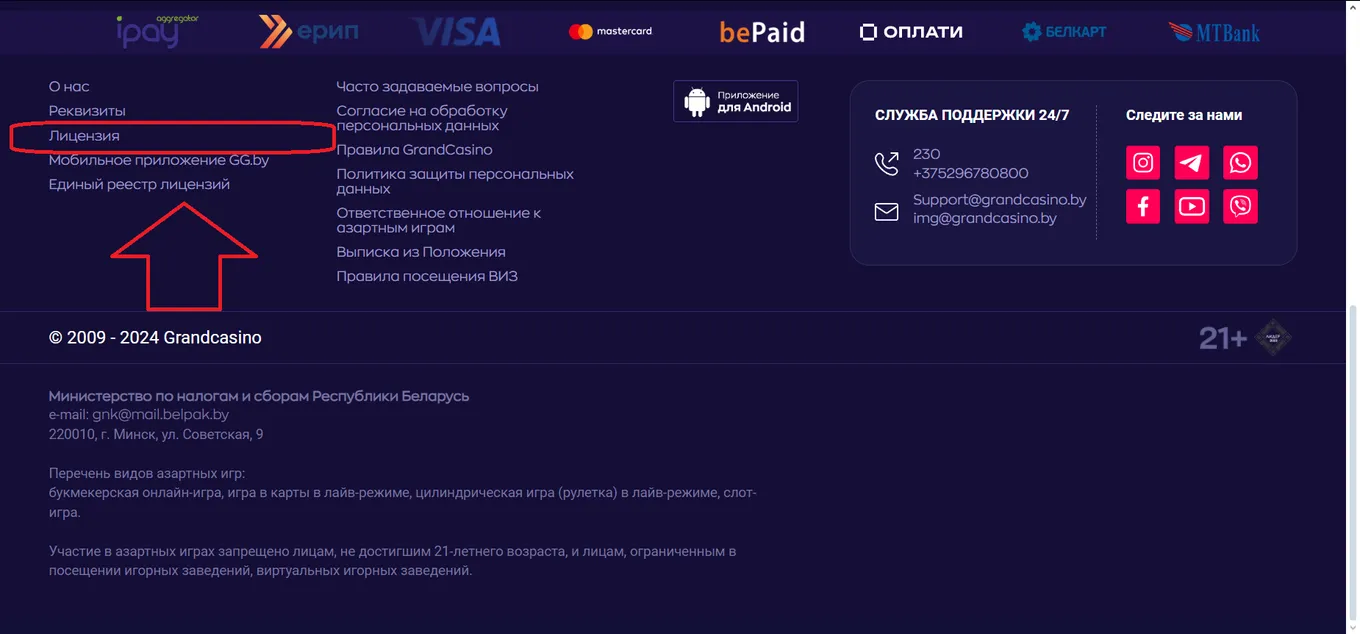Open the О нас link

coord(69,87)
